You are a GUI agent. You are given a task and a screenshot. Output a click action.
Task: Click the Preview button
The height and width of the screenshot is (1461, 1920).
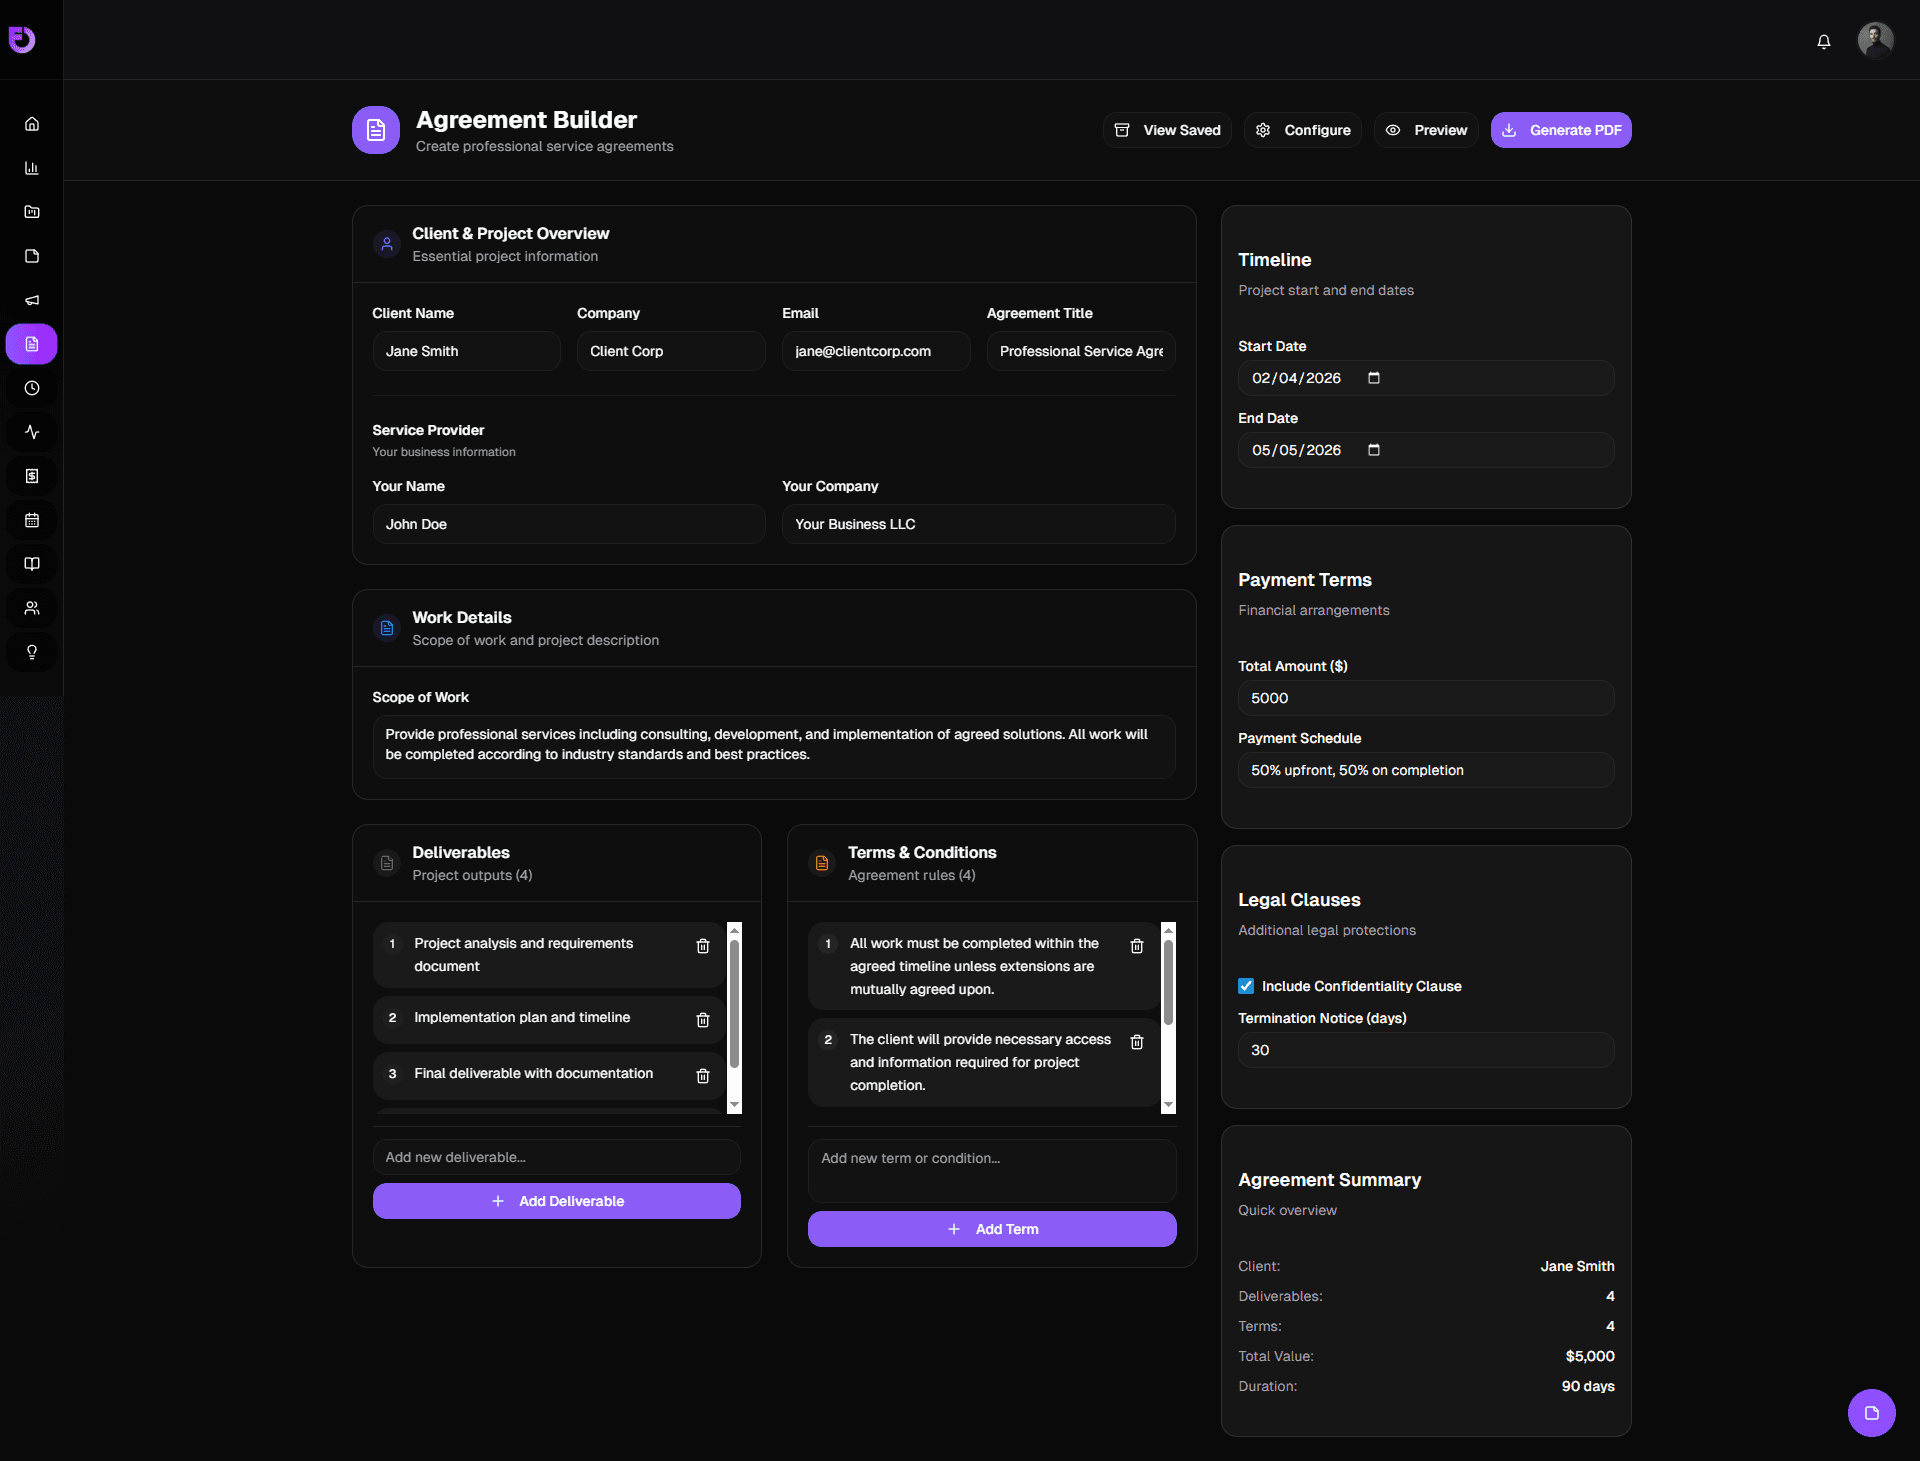point(1426,130)
